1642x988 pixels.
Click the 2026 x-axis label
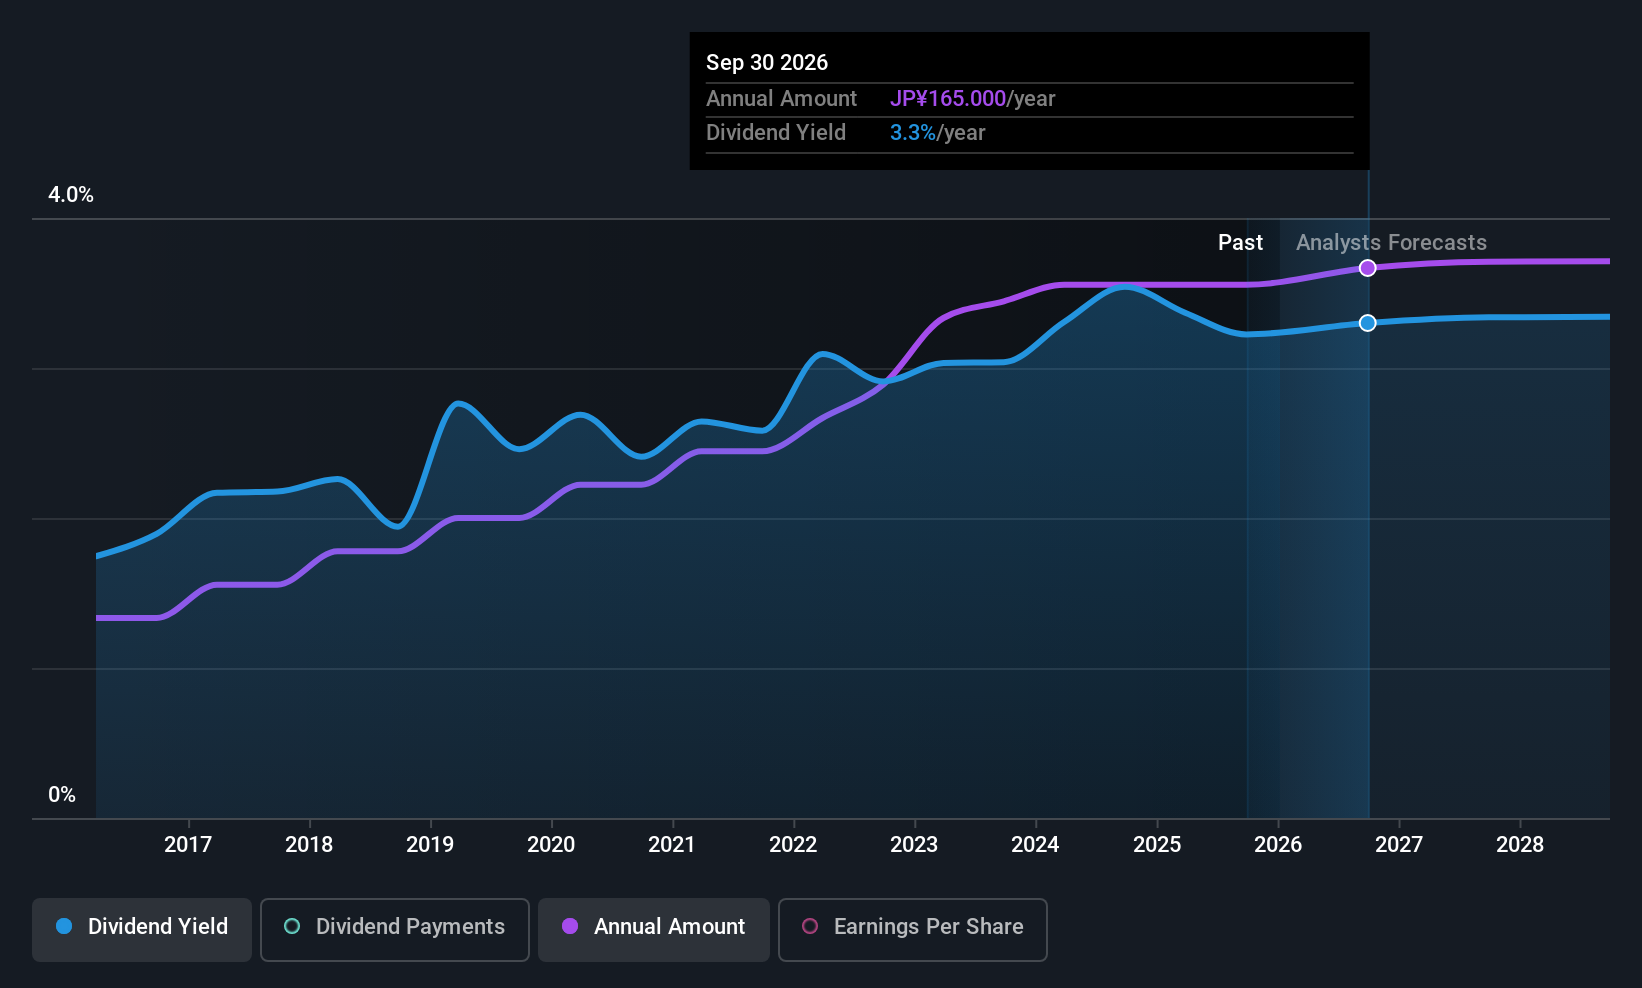coord(1278,845)
